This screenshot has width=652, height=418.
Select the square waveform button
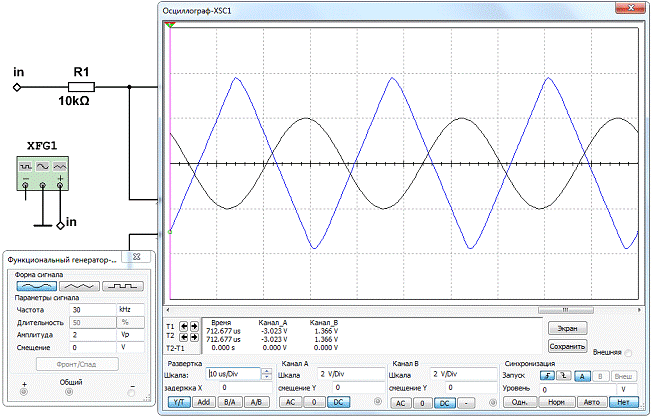124,285
